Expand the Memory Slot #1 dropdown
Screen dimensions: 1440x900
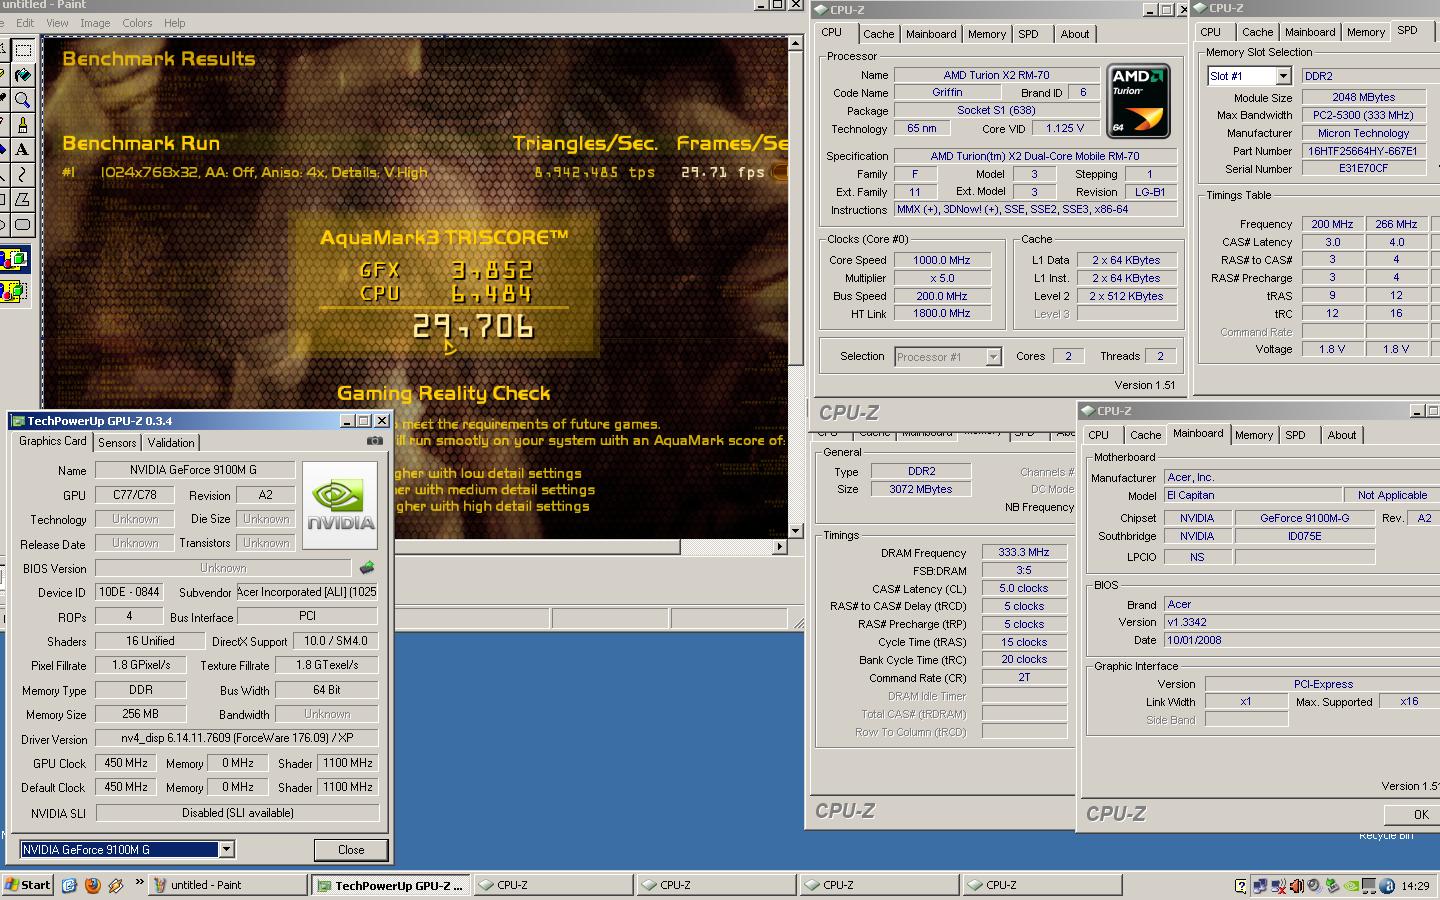point(1283,76)
